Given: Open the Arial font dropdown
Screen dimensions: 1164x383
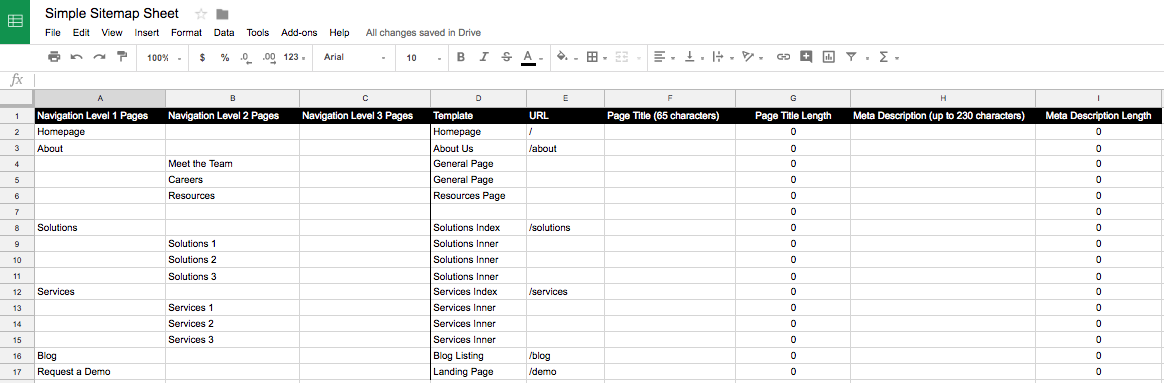Looking at the screenshot, I should [355, 57].
